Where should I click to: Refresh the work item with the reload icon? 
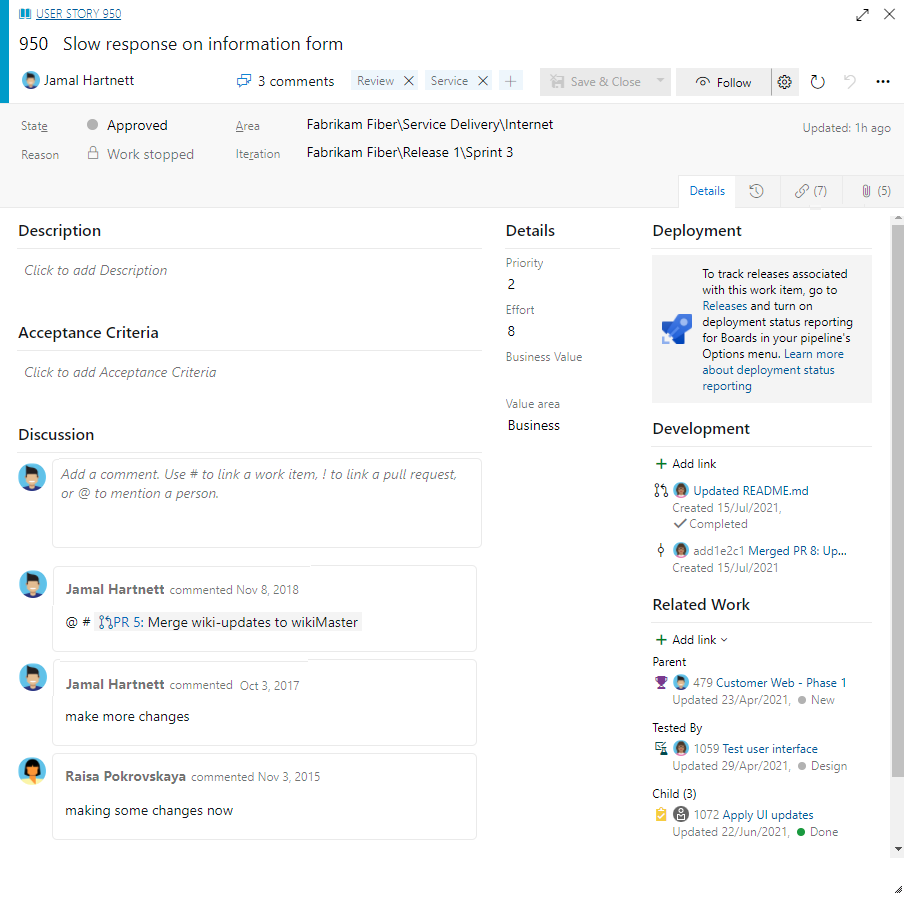[817, 81]
